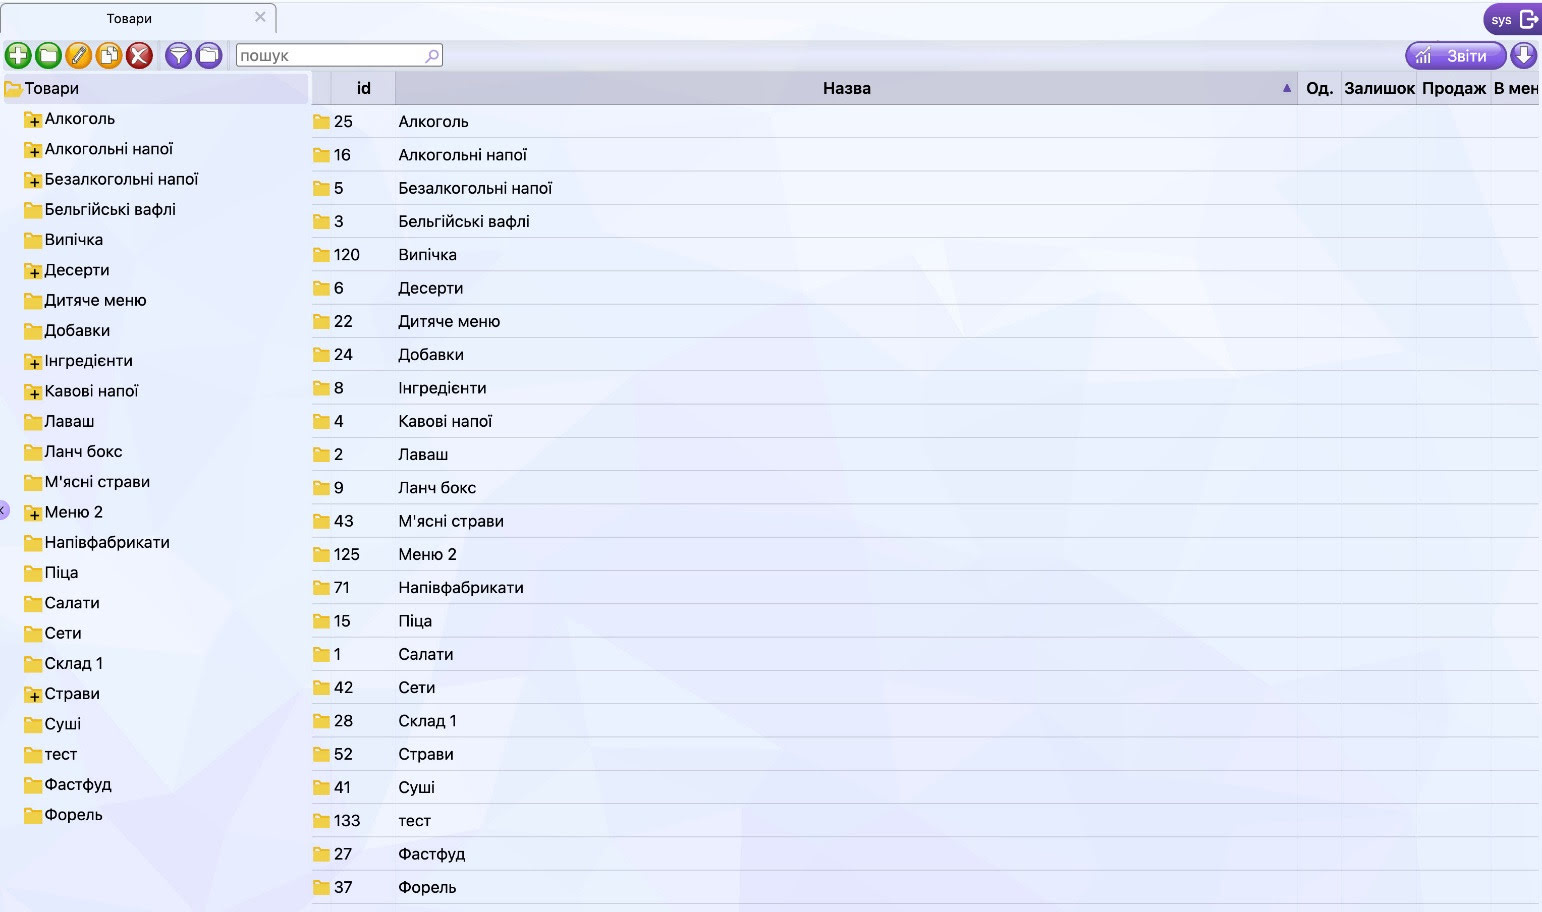Expand Десерти folder in the tree

[x=33, y=271]
